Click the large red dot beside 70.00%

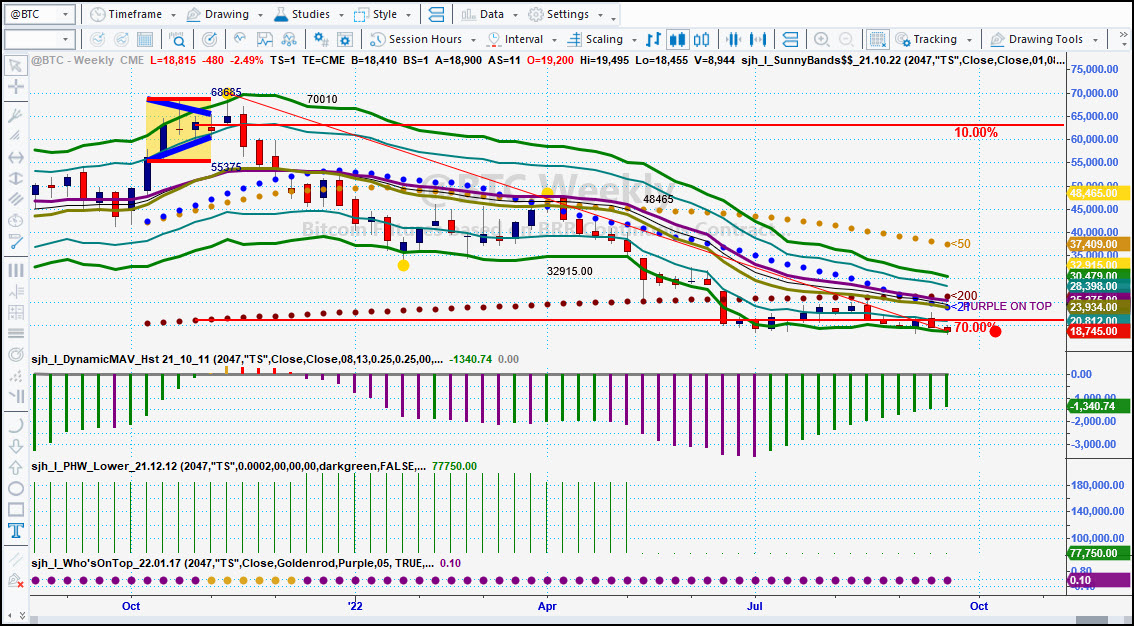click(x=995, y=331)
